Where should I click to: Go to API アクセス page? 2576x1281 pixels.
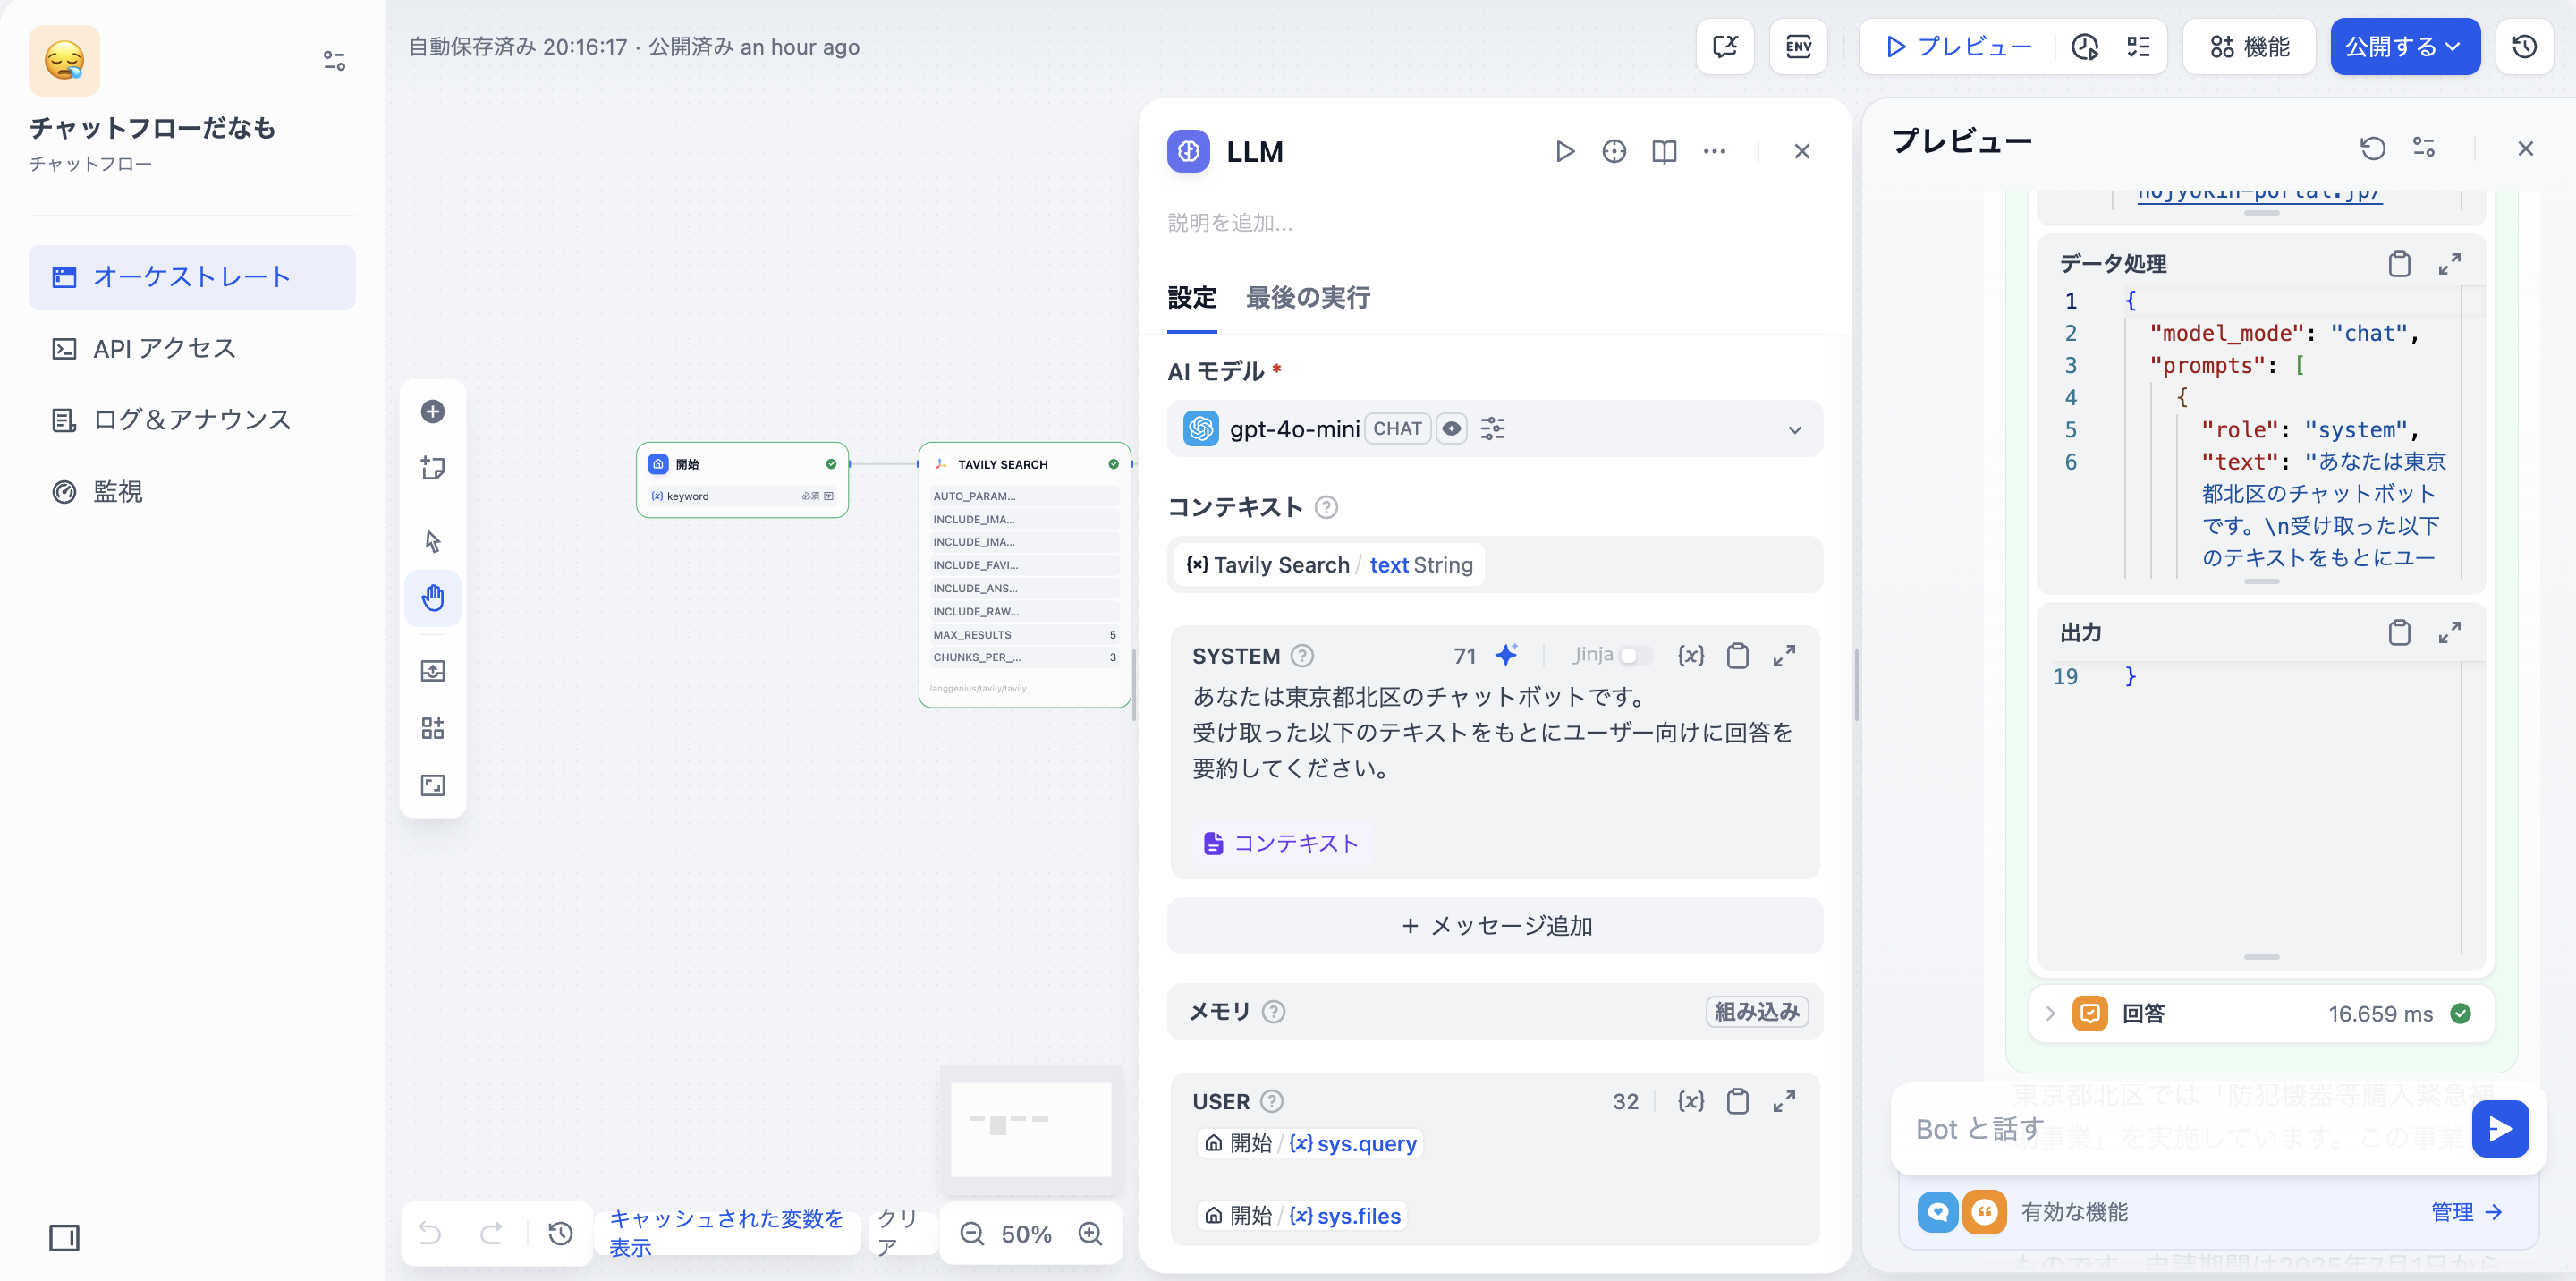(x=192, y=348)
